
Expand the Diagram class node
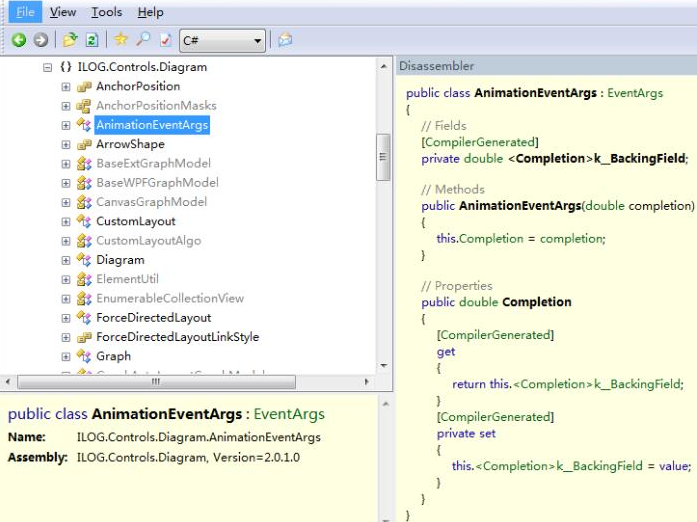66,260
